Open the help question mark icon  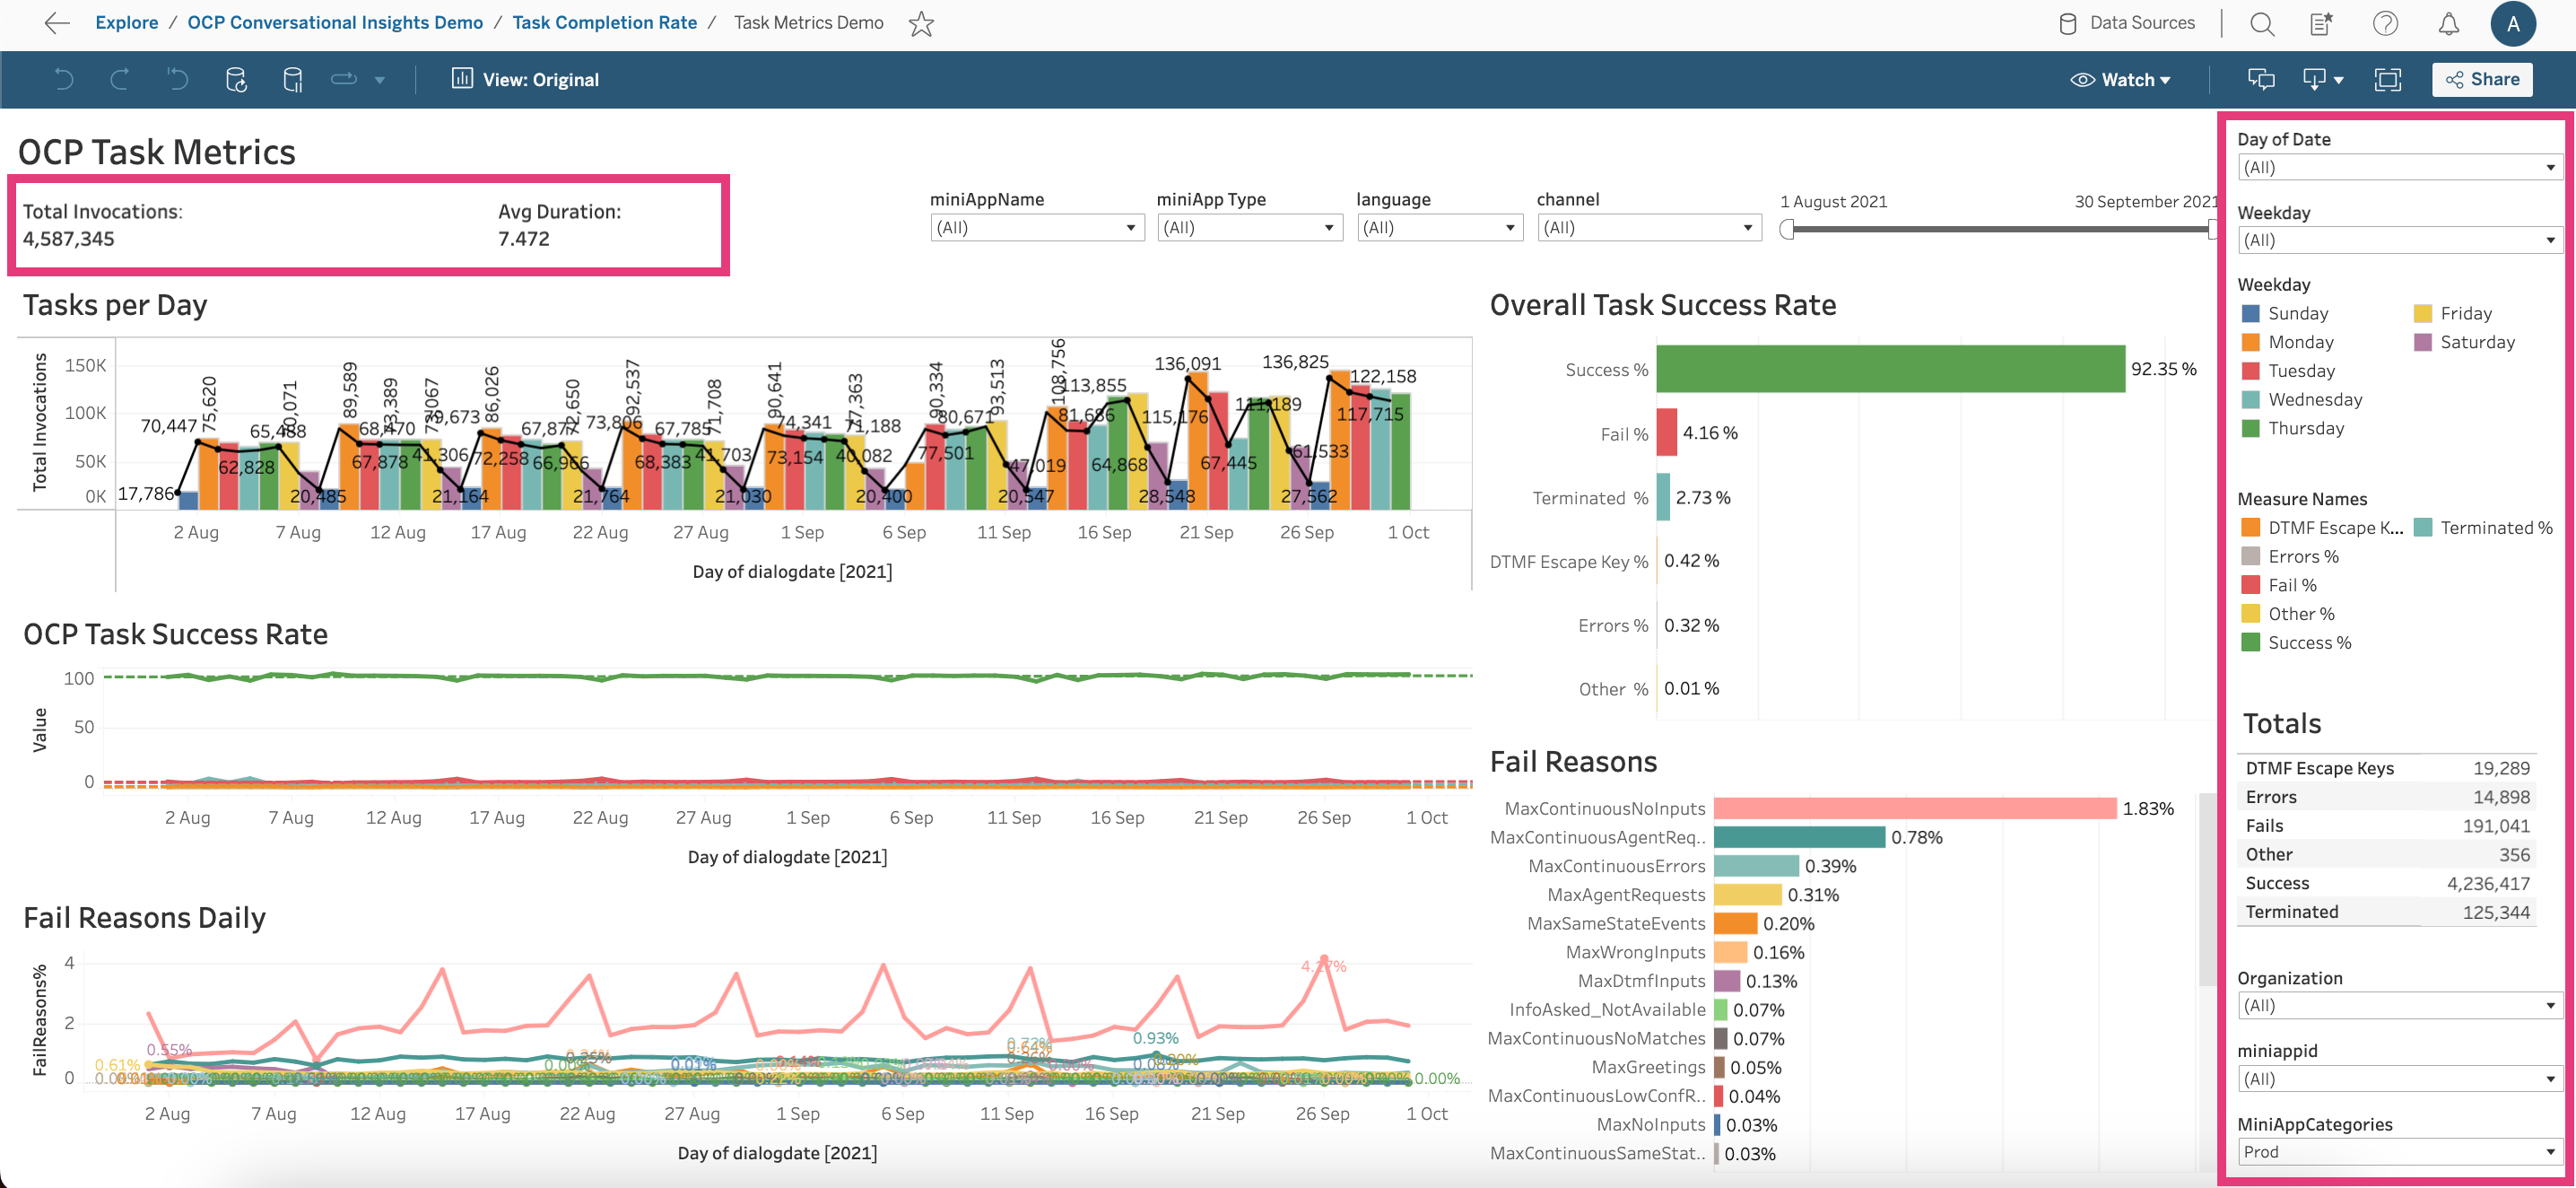pyautogui.click(x=2385, y=23)
